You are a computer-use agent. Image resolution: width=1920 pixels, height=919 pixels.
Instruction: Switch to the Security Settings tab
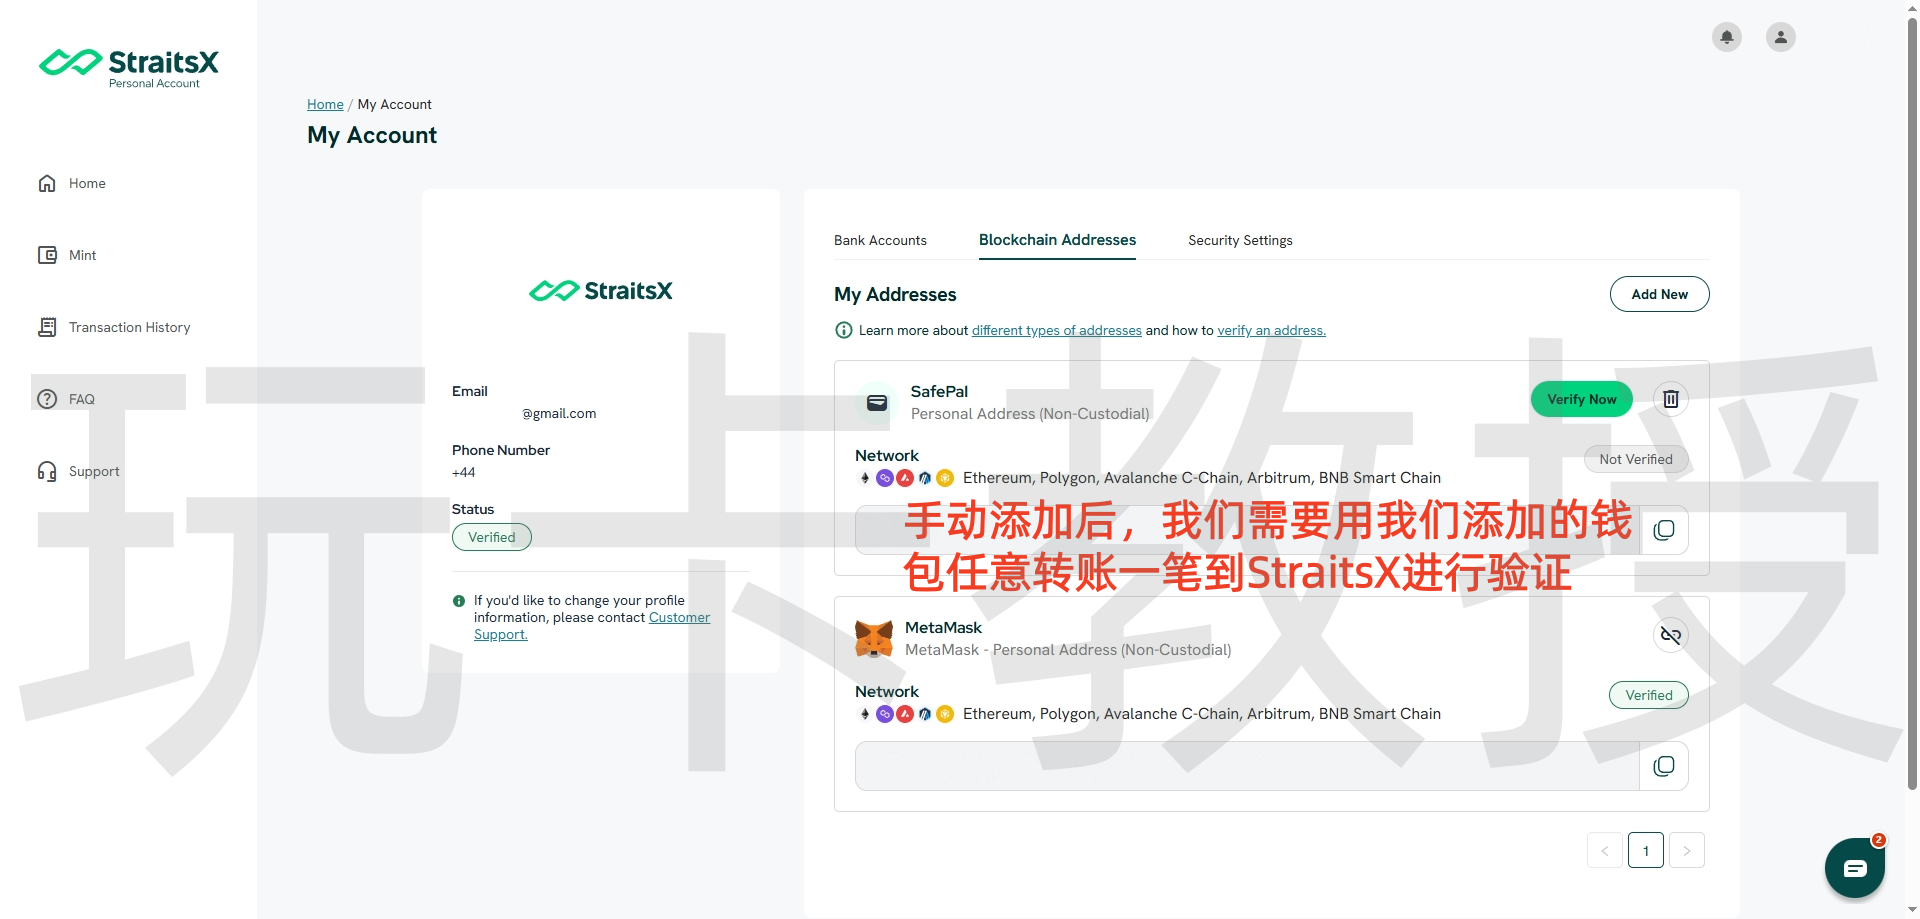click(x=1240, y=241)
